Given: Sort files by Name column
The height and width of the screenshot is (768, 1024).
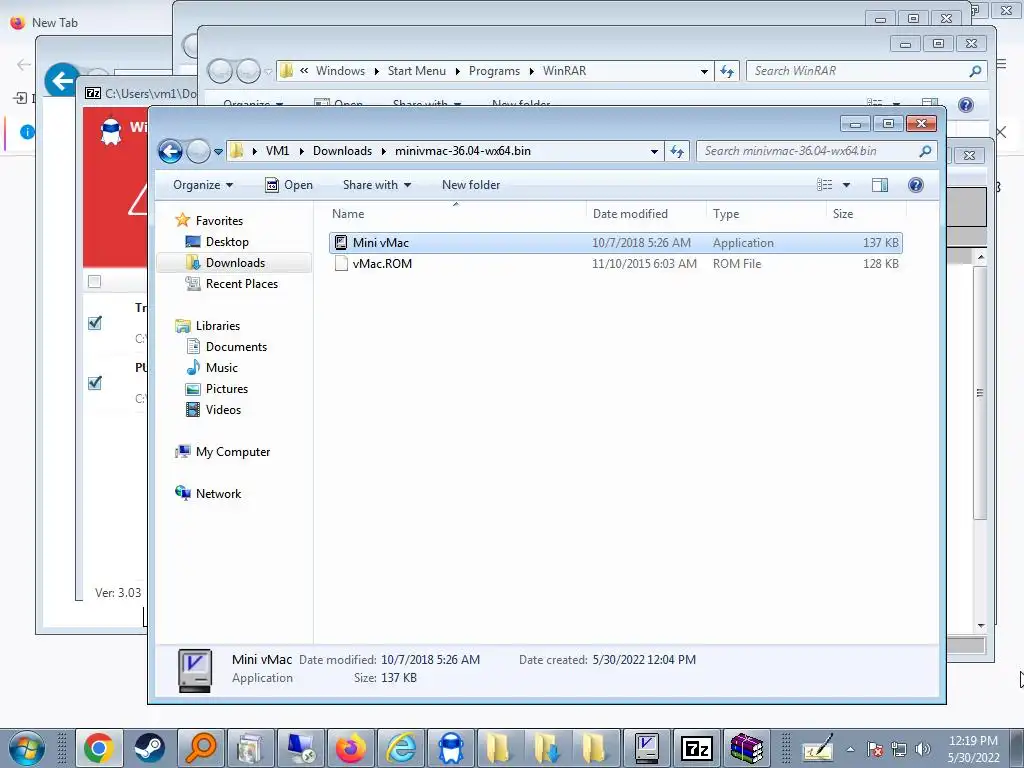Looking at the screenshot, I should (456, 214).
